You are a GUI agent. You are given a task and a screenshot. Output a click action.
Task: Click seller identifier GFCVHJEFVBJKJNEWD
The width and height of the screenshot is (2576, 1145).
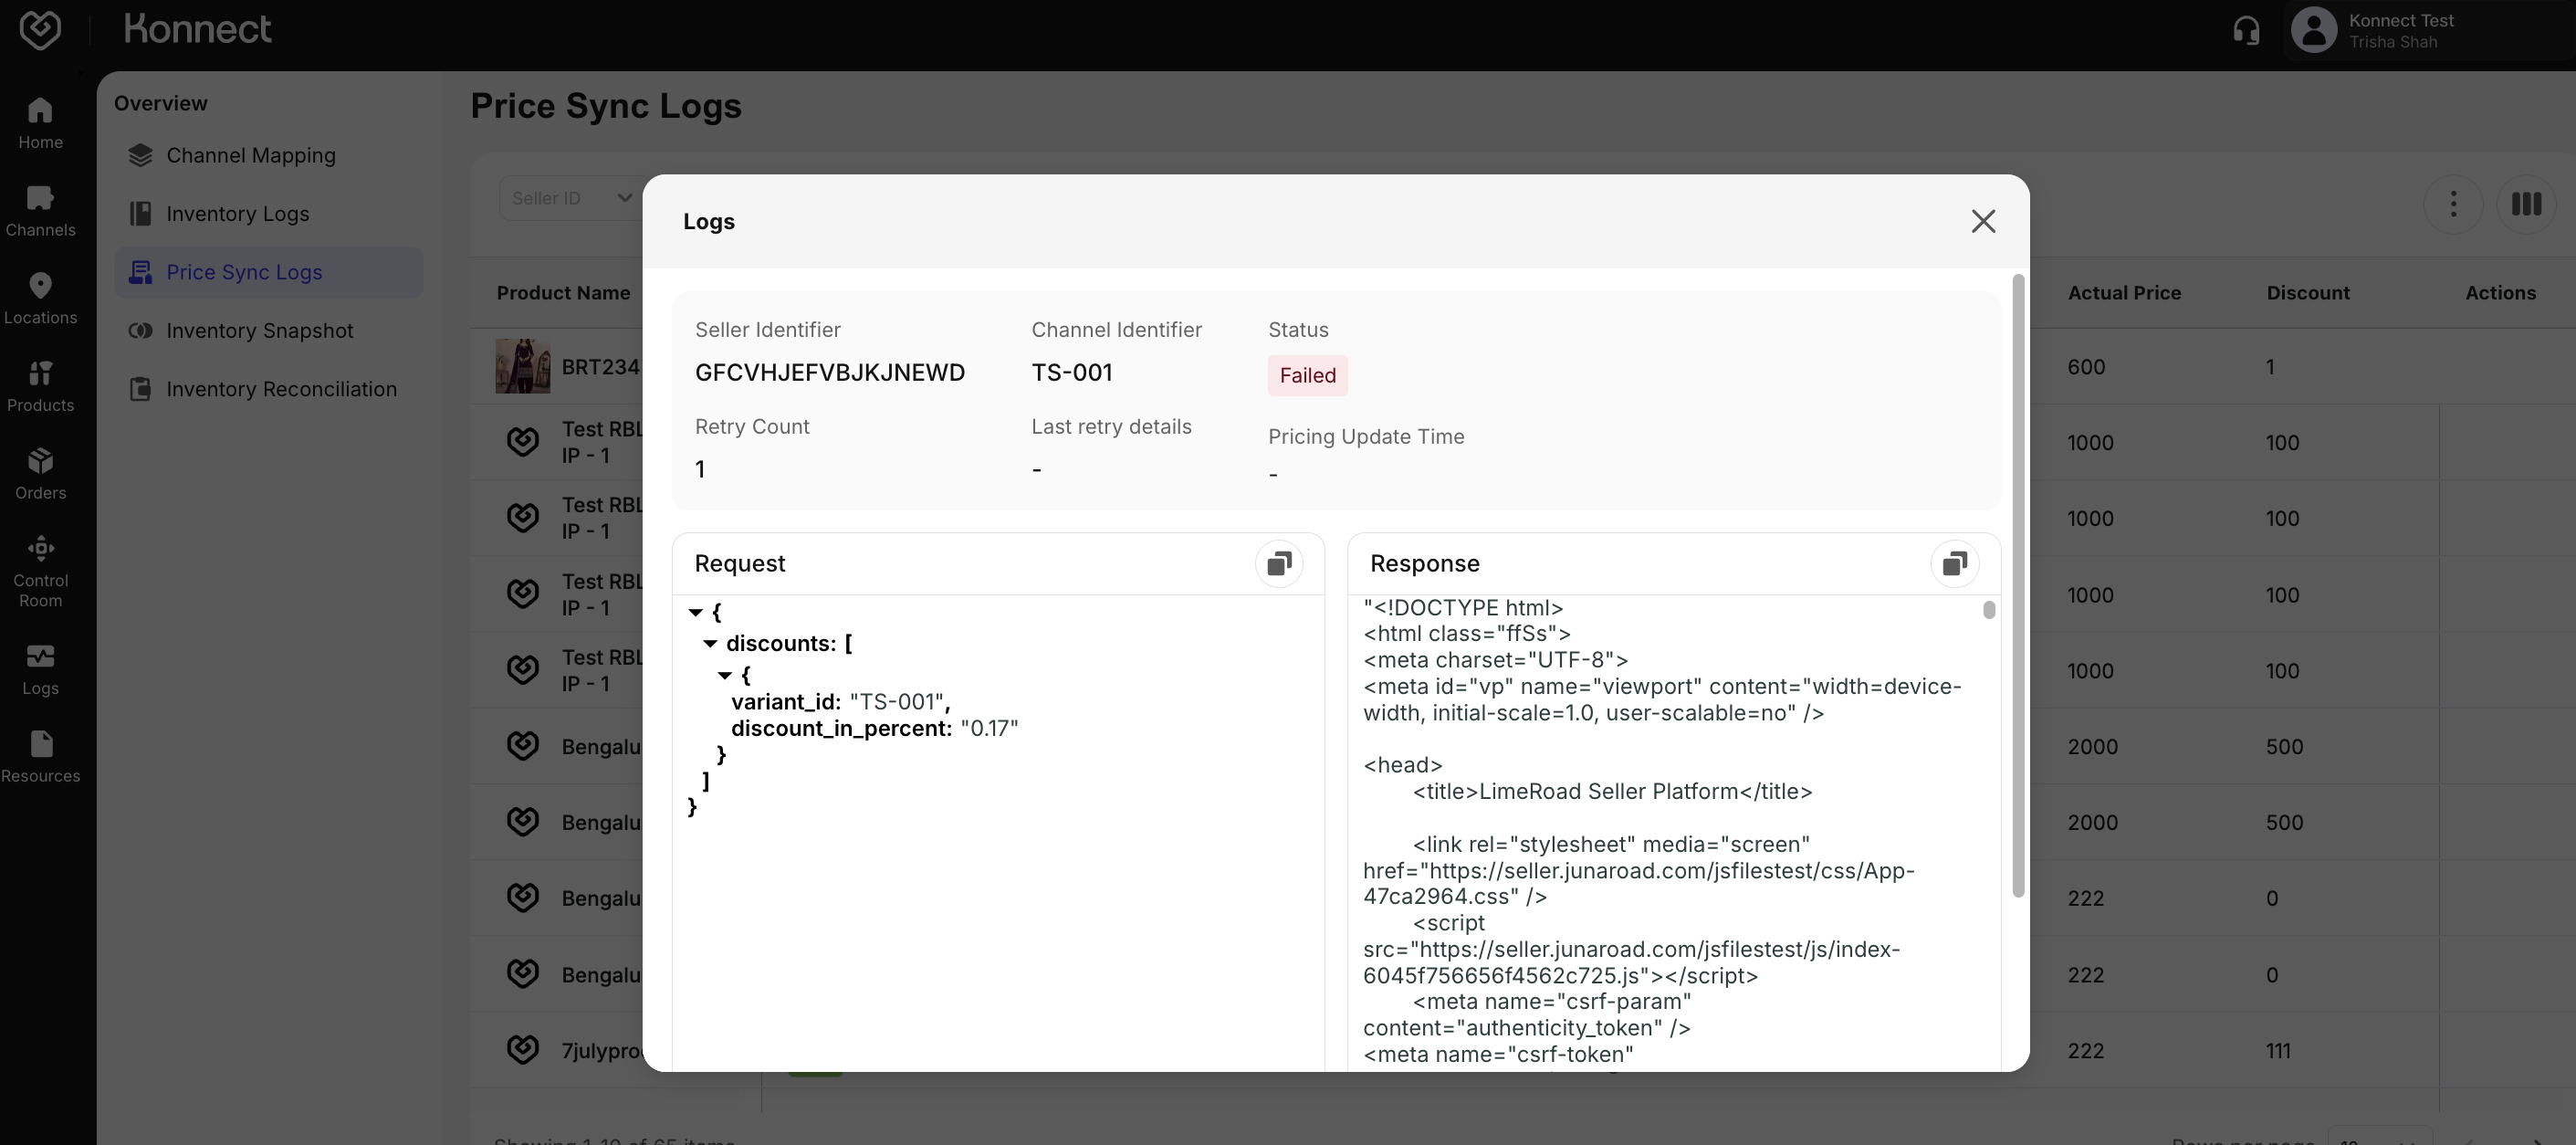[x=829, y=373]
